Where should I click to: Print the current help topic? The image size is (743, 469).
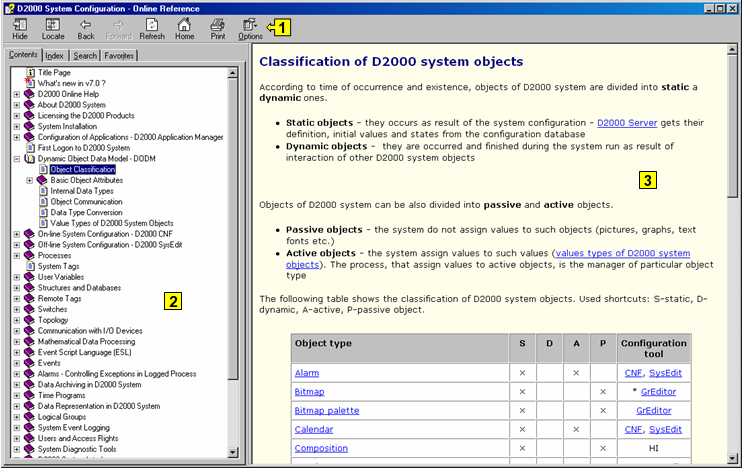(x=217, y=28)
